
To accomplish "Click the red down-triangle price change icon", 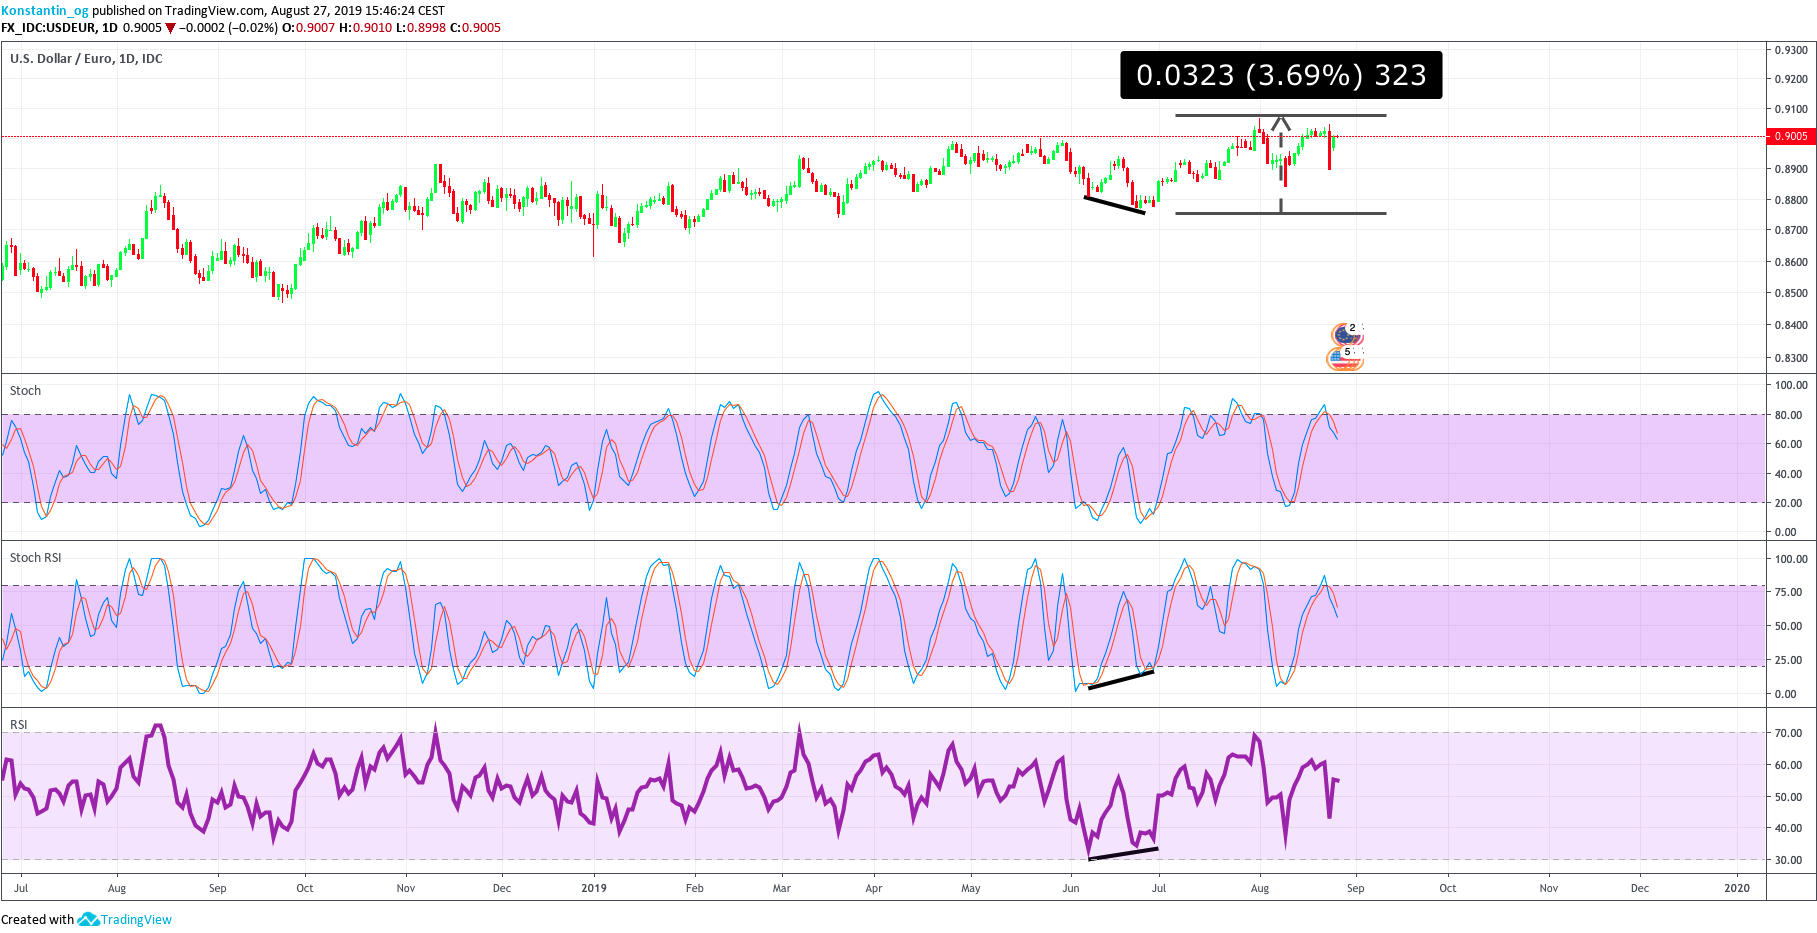I will (x=170, y=28).
